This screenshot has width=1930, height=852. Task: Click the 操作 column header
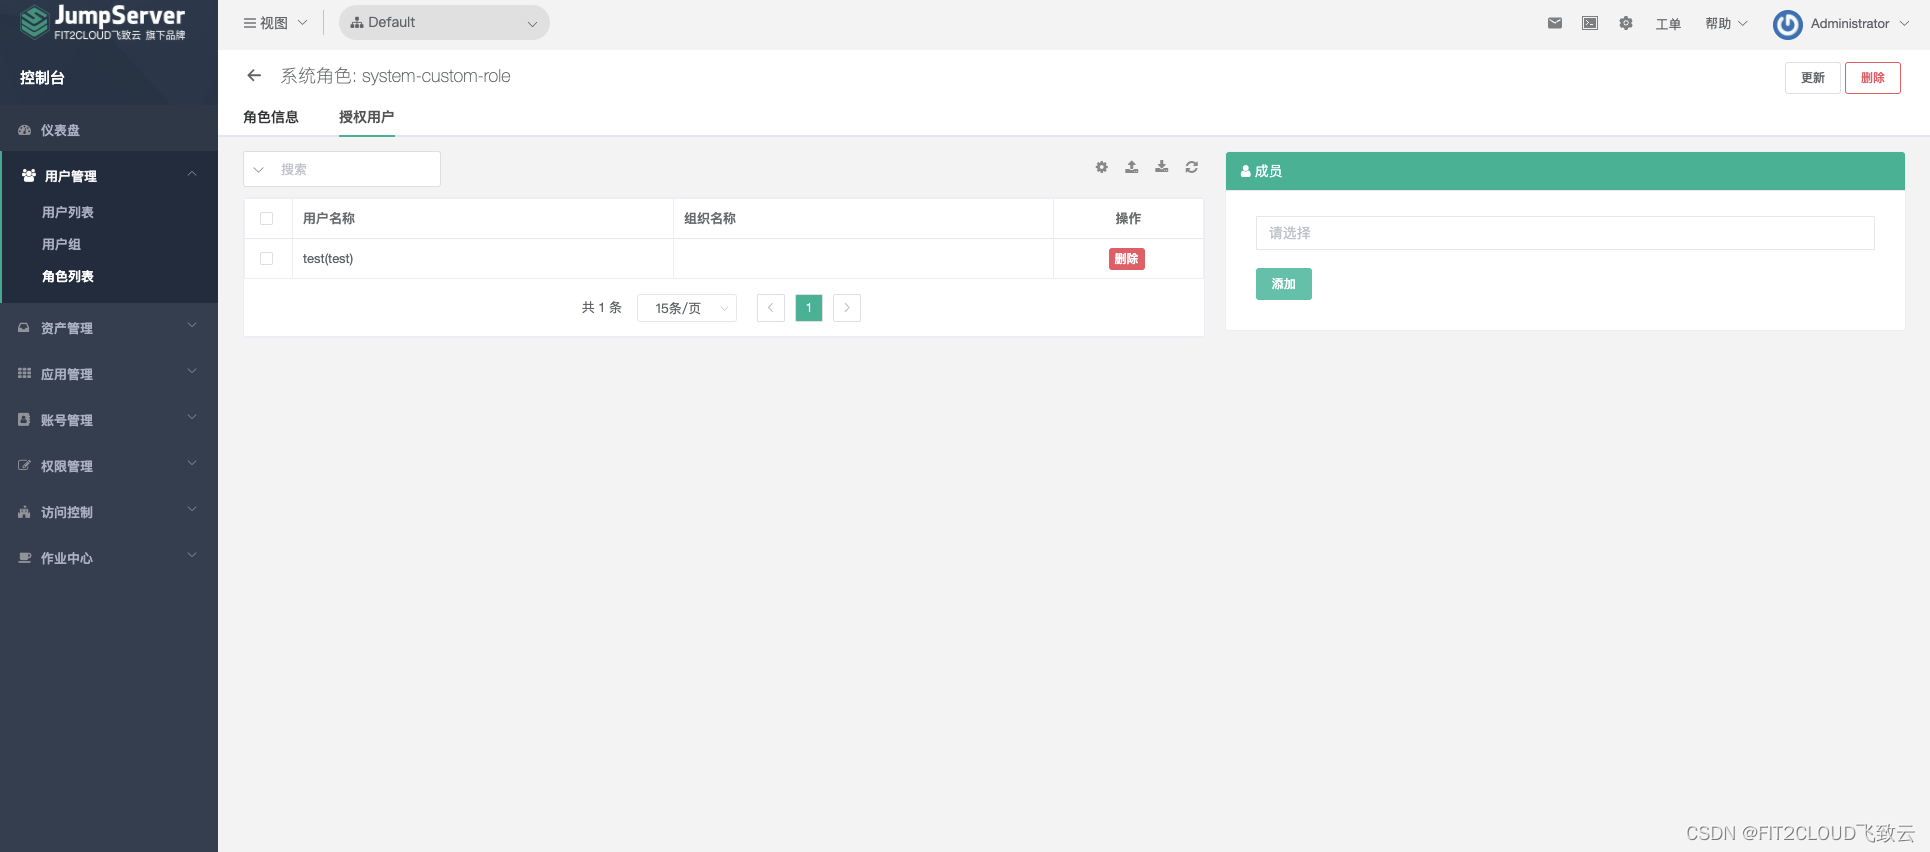(1128, 218)
